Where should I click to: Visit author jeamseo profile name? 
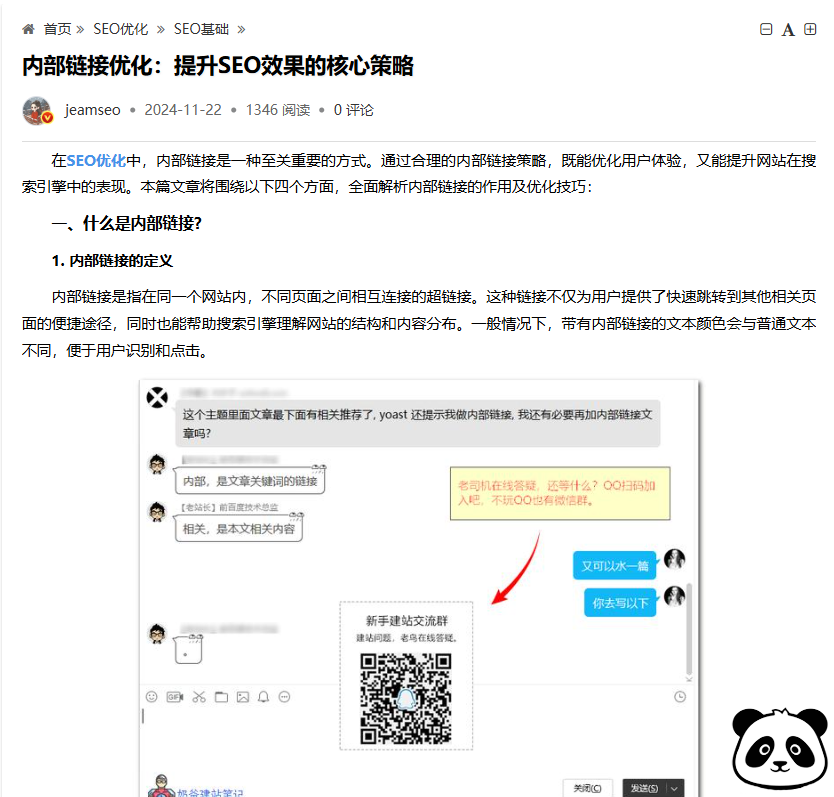[93, 110]
